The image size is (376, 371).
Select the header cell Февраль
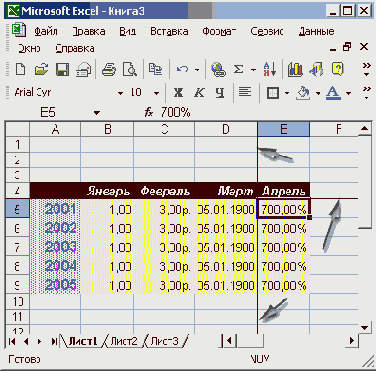coord(164,191)
